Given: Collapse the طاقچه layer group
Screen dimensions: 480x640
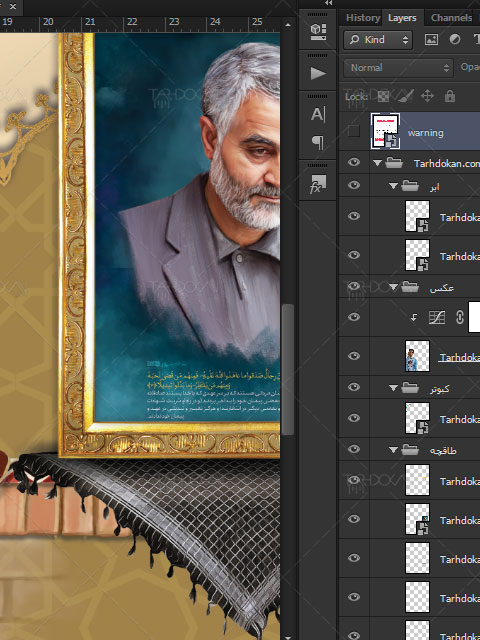Looking at the screenshot, I should [393, 450].
